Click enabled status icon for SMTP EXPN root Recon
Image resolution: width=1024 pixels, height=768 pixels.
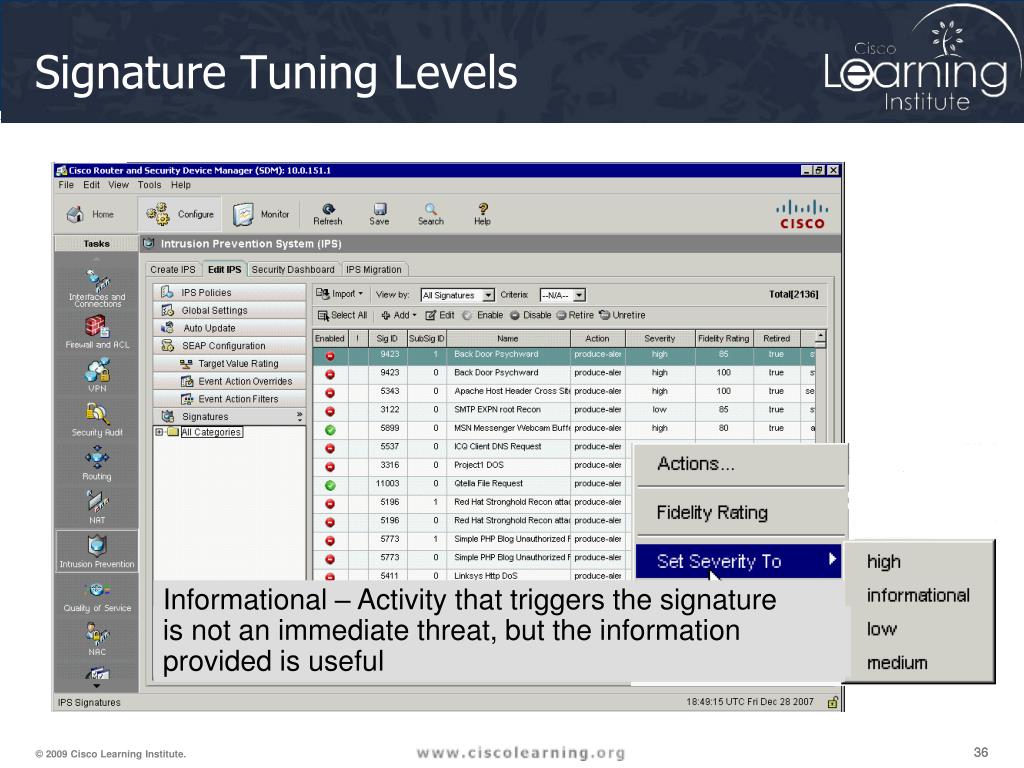[330, 411]
